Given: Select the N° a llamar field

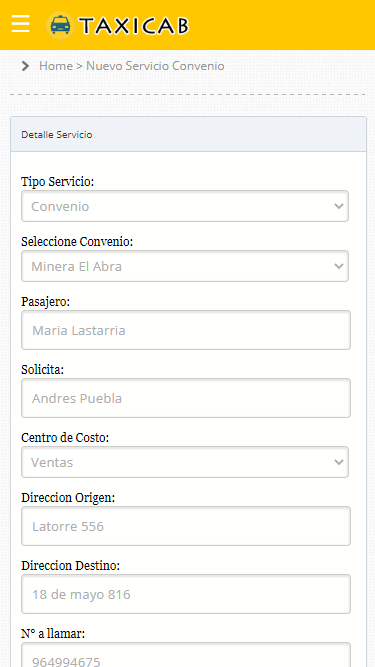Looking at the screenshot, I should click(x=186, y=655).
